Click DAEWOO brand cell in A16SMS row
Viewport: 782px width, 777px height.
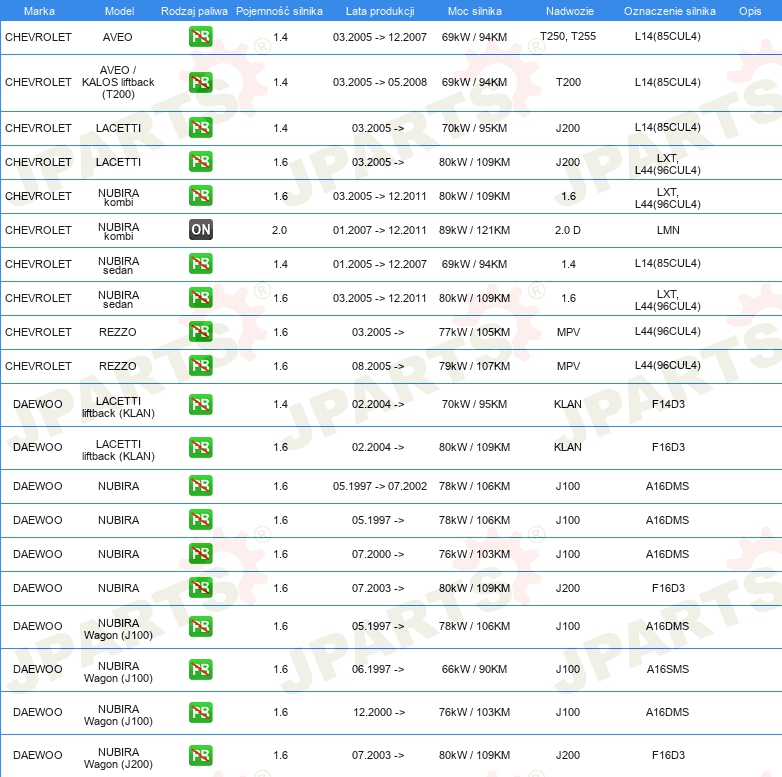(x=37, y=669)
